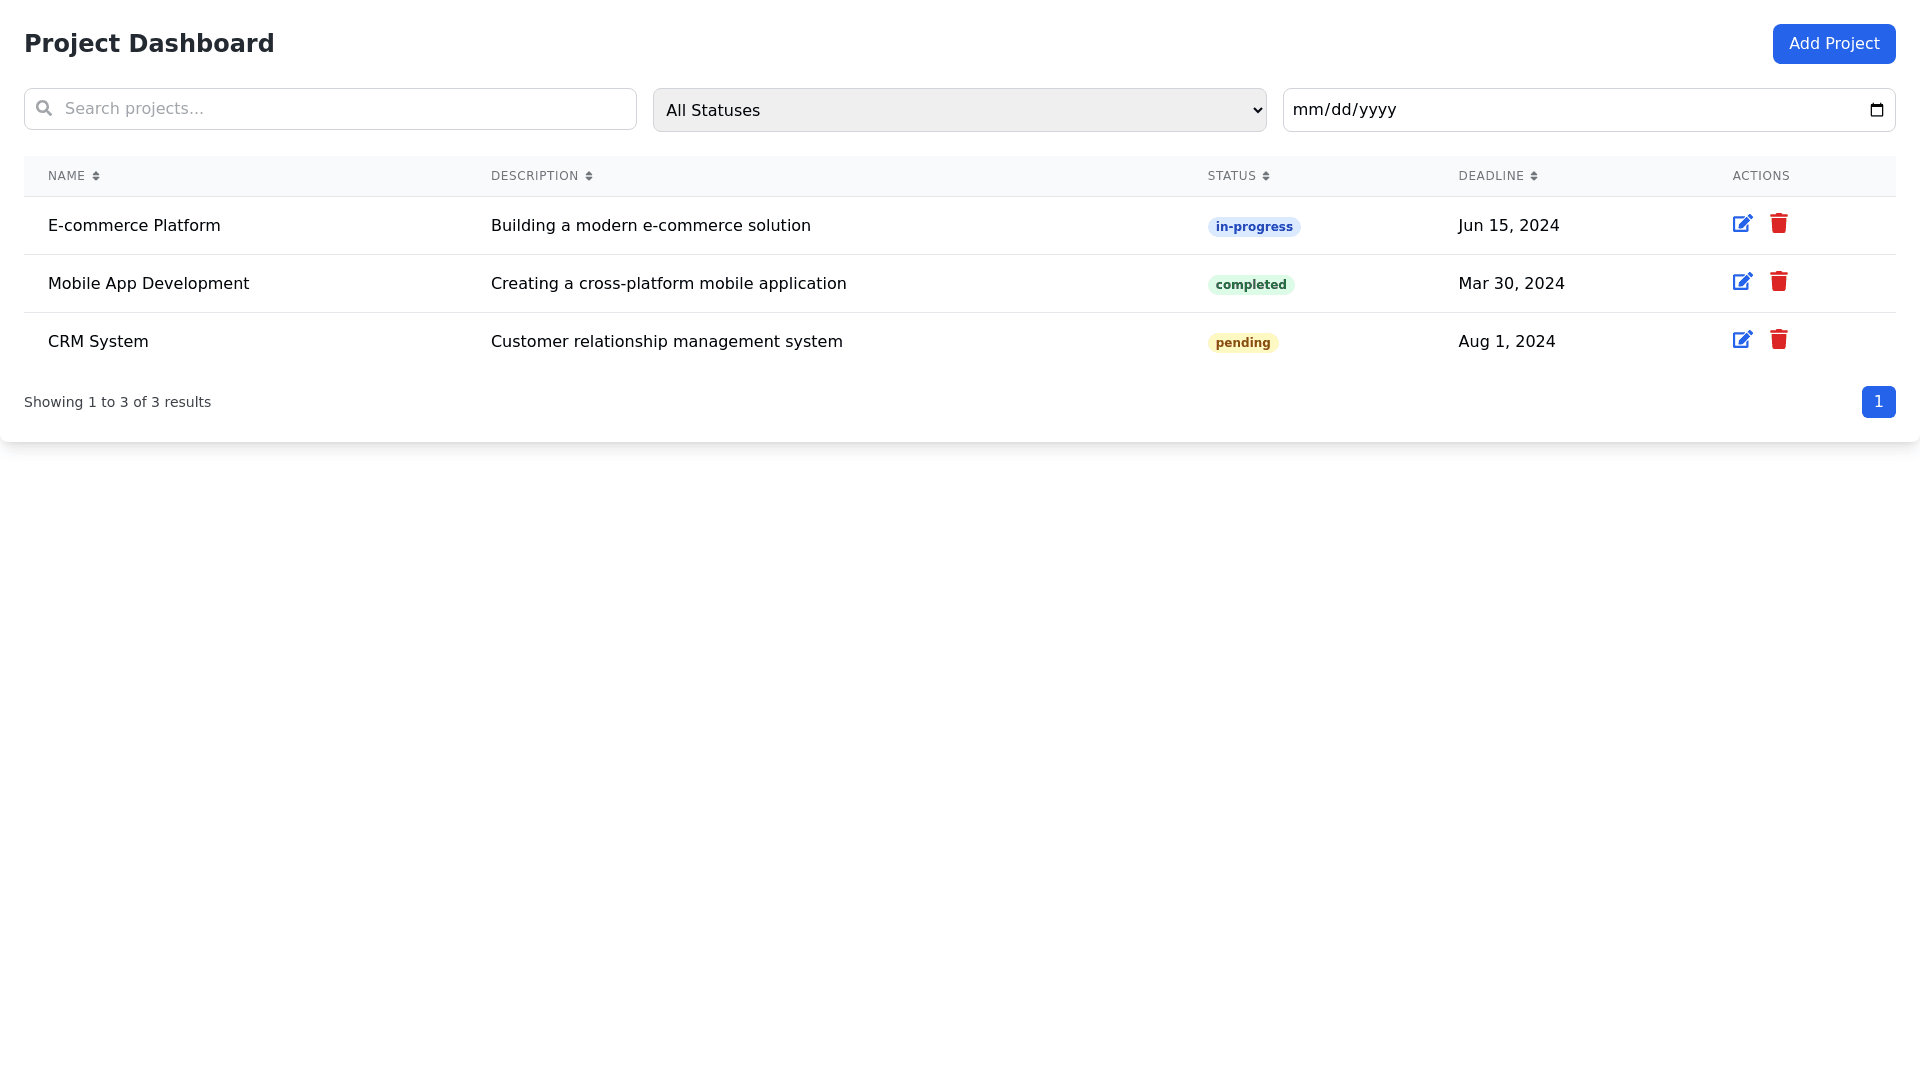Screen dimensions: 1920x1080
Task: Delete the Mobile App Development project
Action: point(1778,282)
